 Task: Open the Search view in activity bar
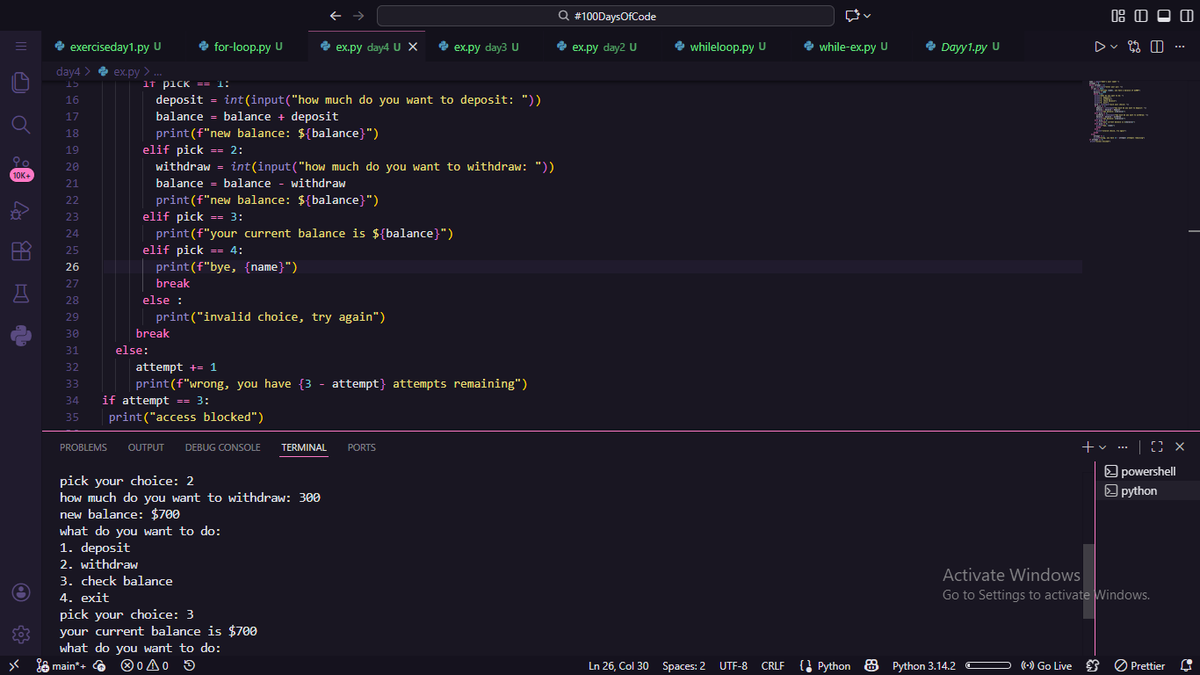[20, 125]
